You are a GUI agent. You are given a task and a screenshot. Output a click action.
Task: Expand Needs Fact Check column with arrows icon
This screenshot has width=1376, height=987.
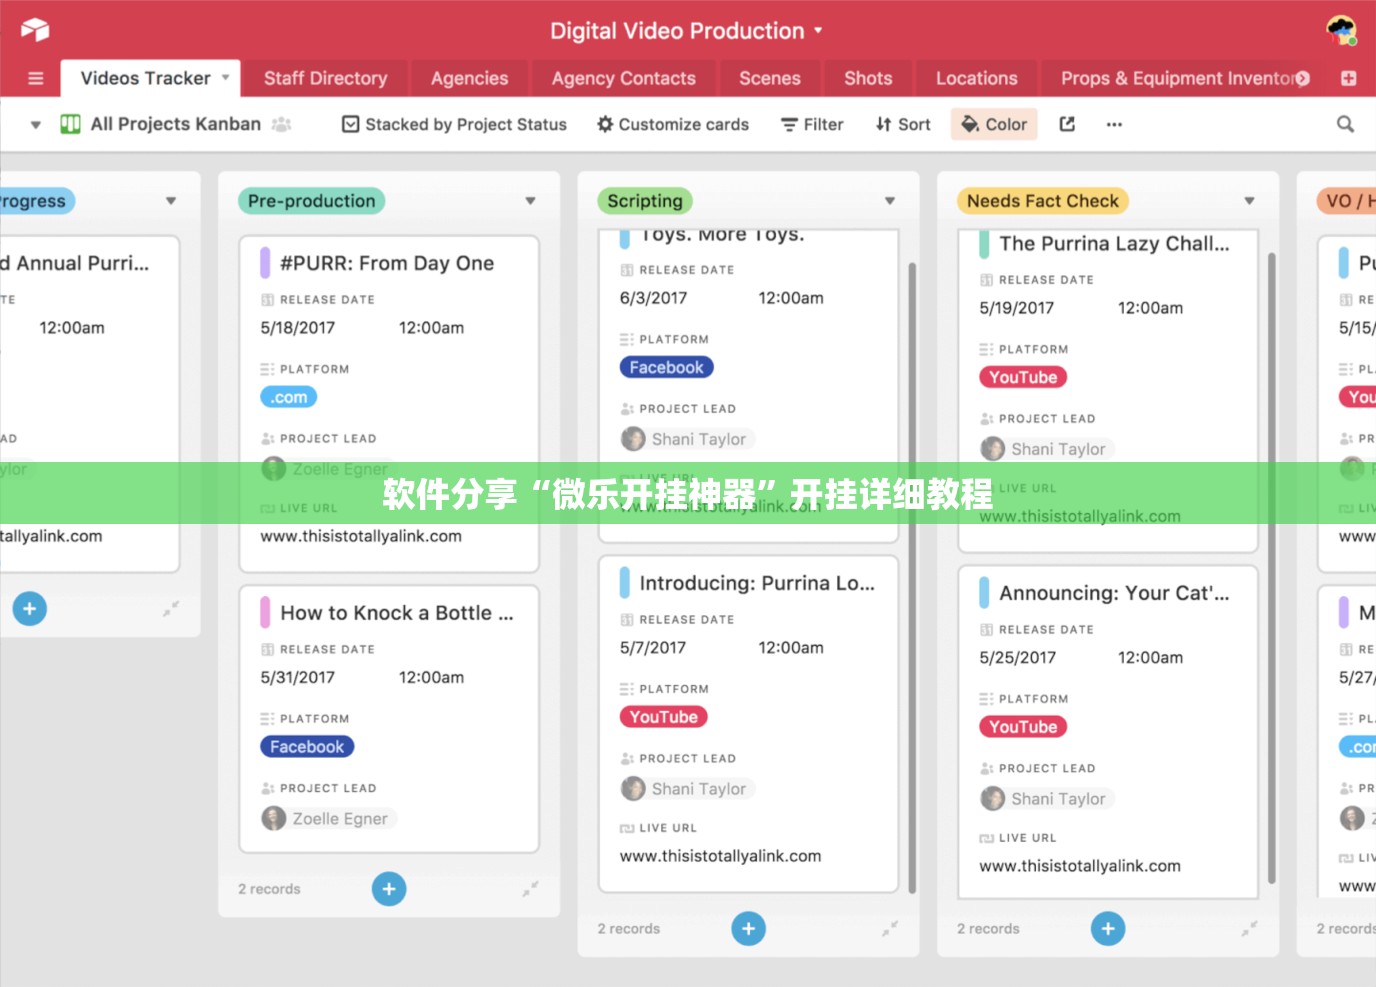[1249, 929]
